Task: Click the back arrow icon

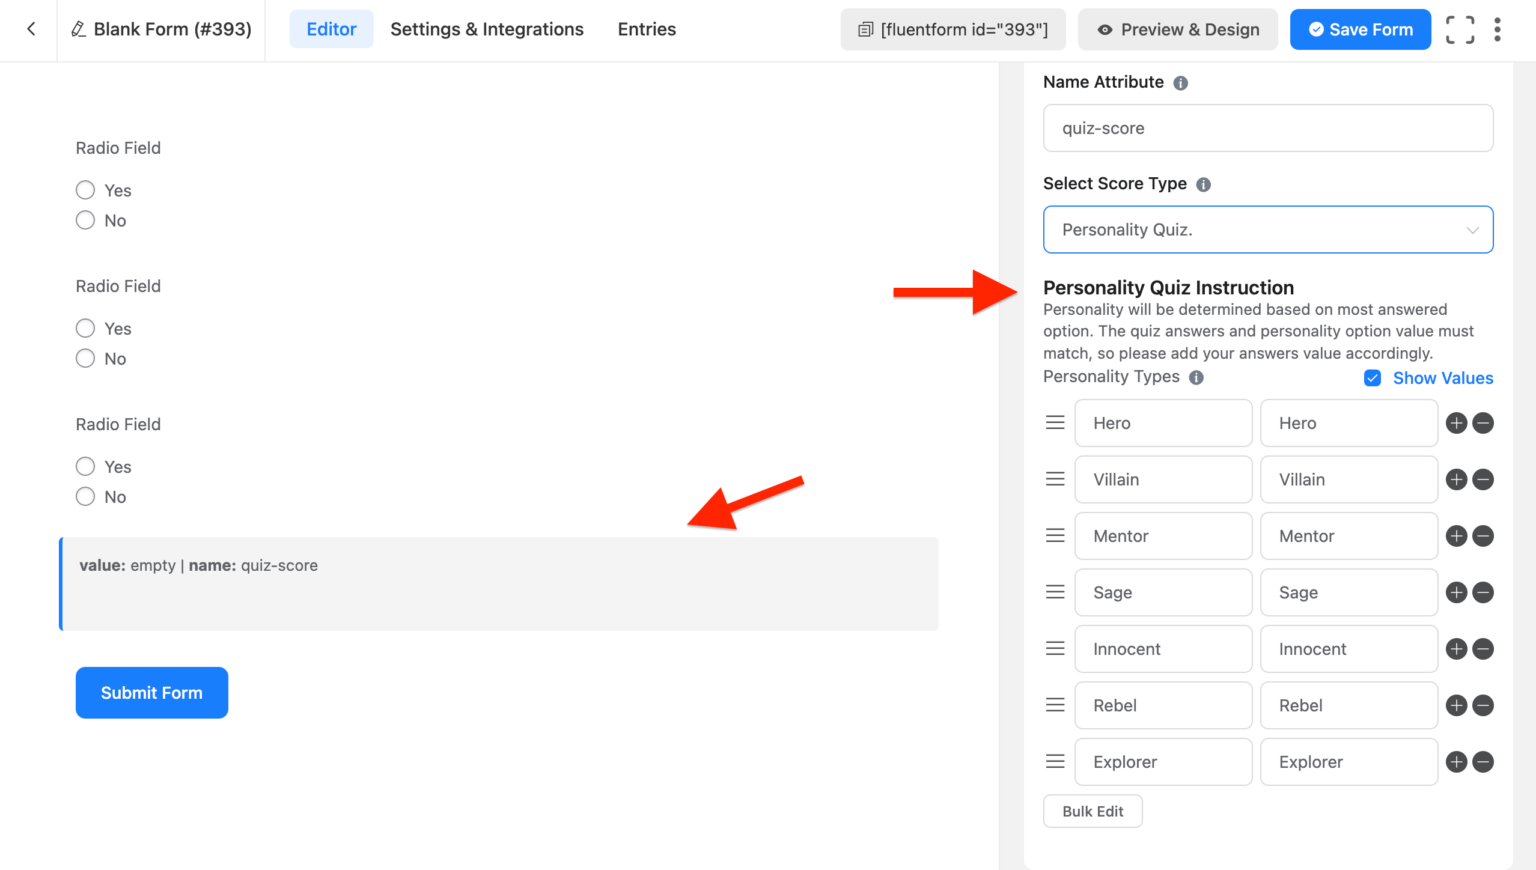Action: click(x=31, y=29)
